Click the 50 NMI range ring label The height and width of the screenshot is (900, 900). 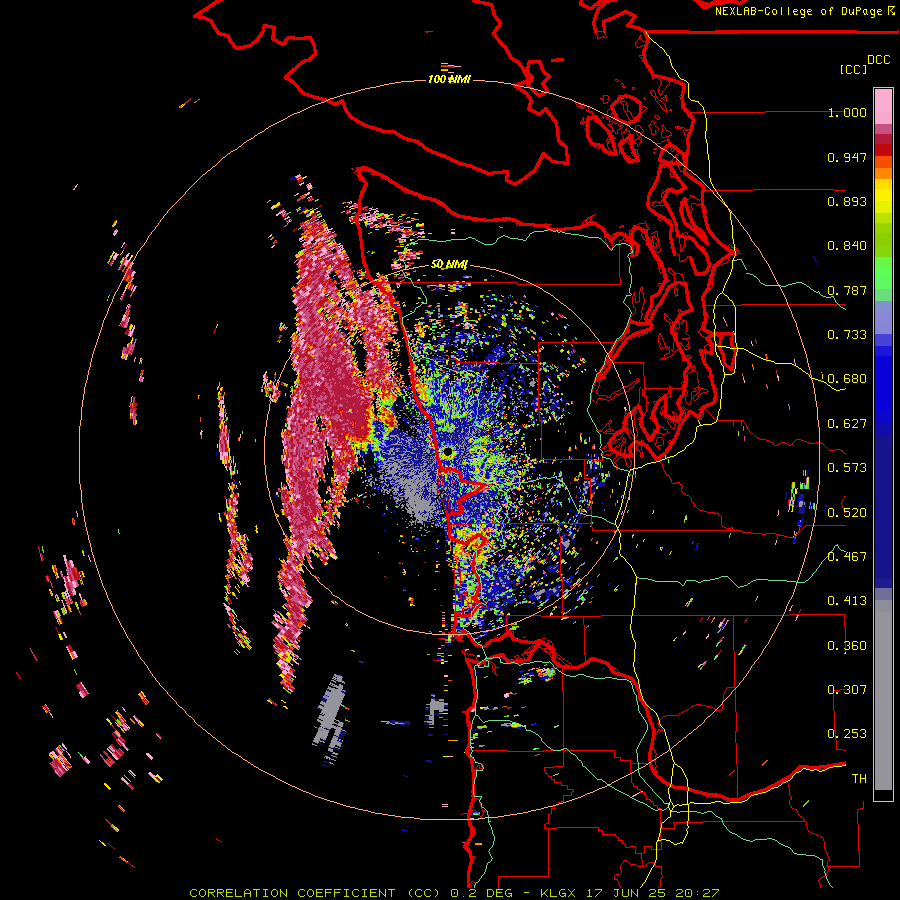449,264
